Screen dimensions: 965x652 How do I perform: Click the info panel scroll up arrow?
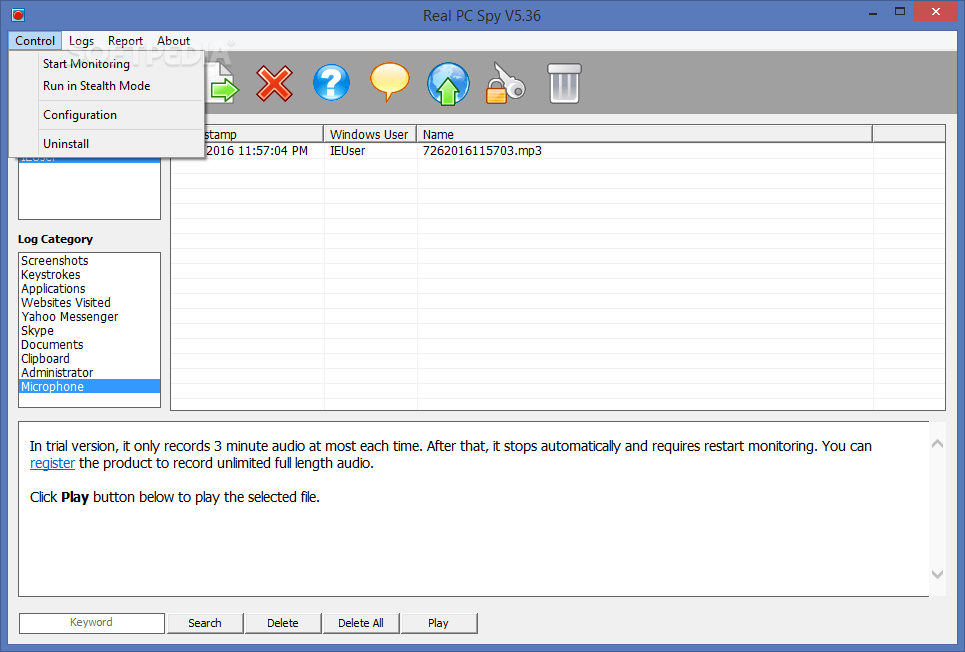(x=937, y=443)
